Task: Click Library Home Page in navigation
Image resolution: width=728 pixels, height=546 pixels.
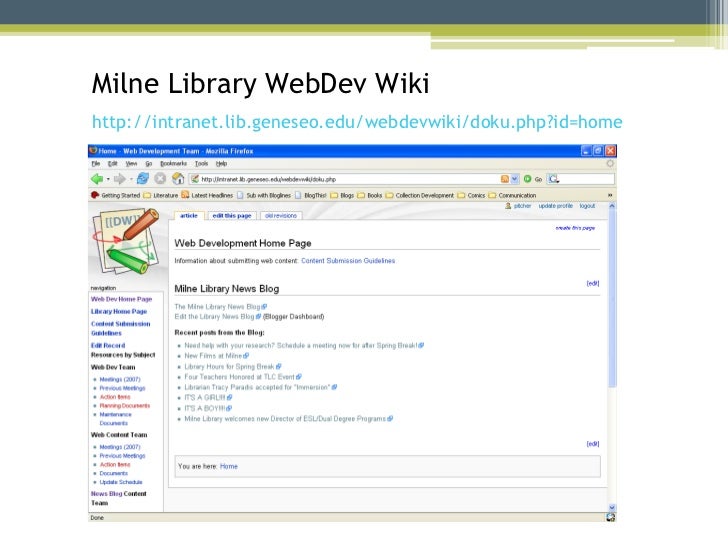Action: (x=119, y=311)
